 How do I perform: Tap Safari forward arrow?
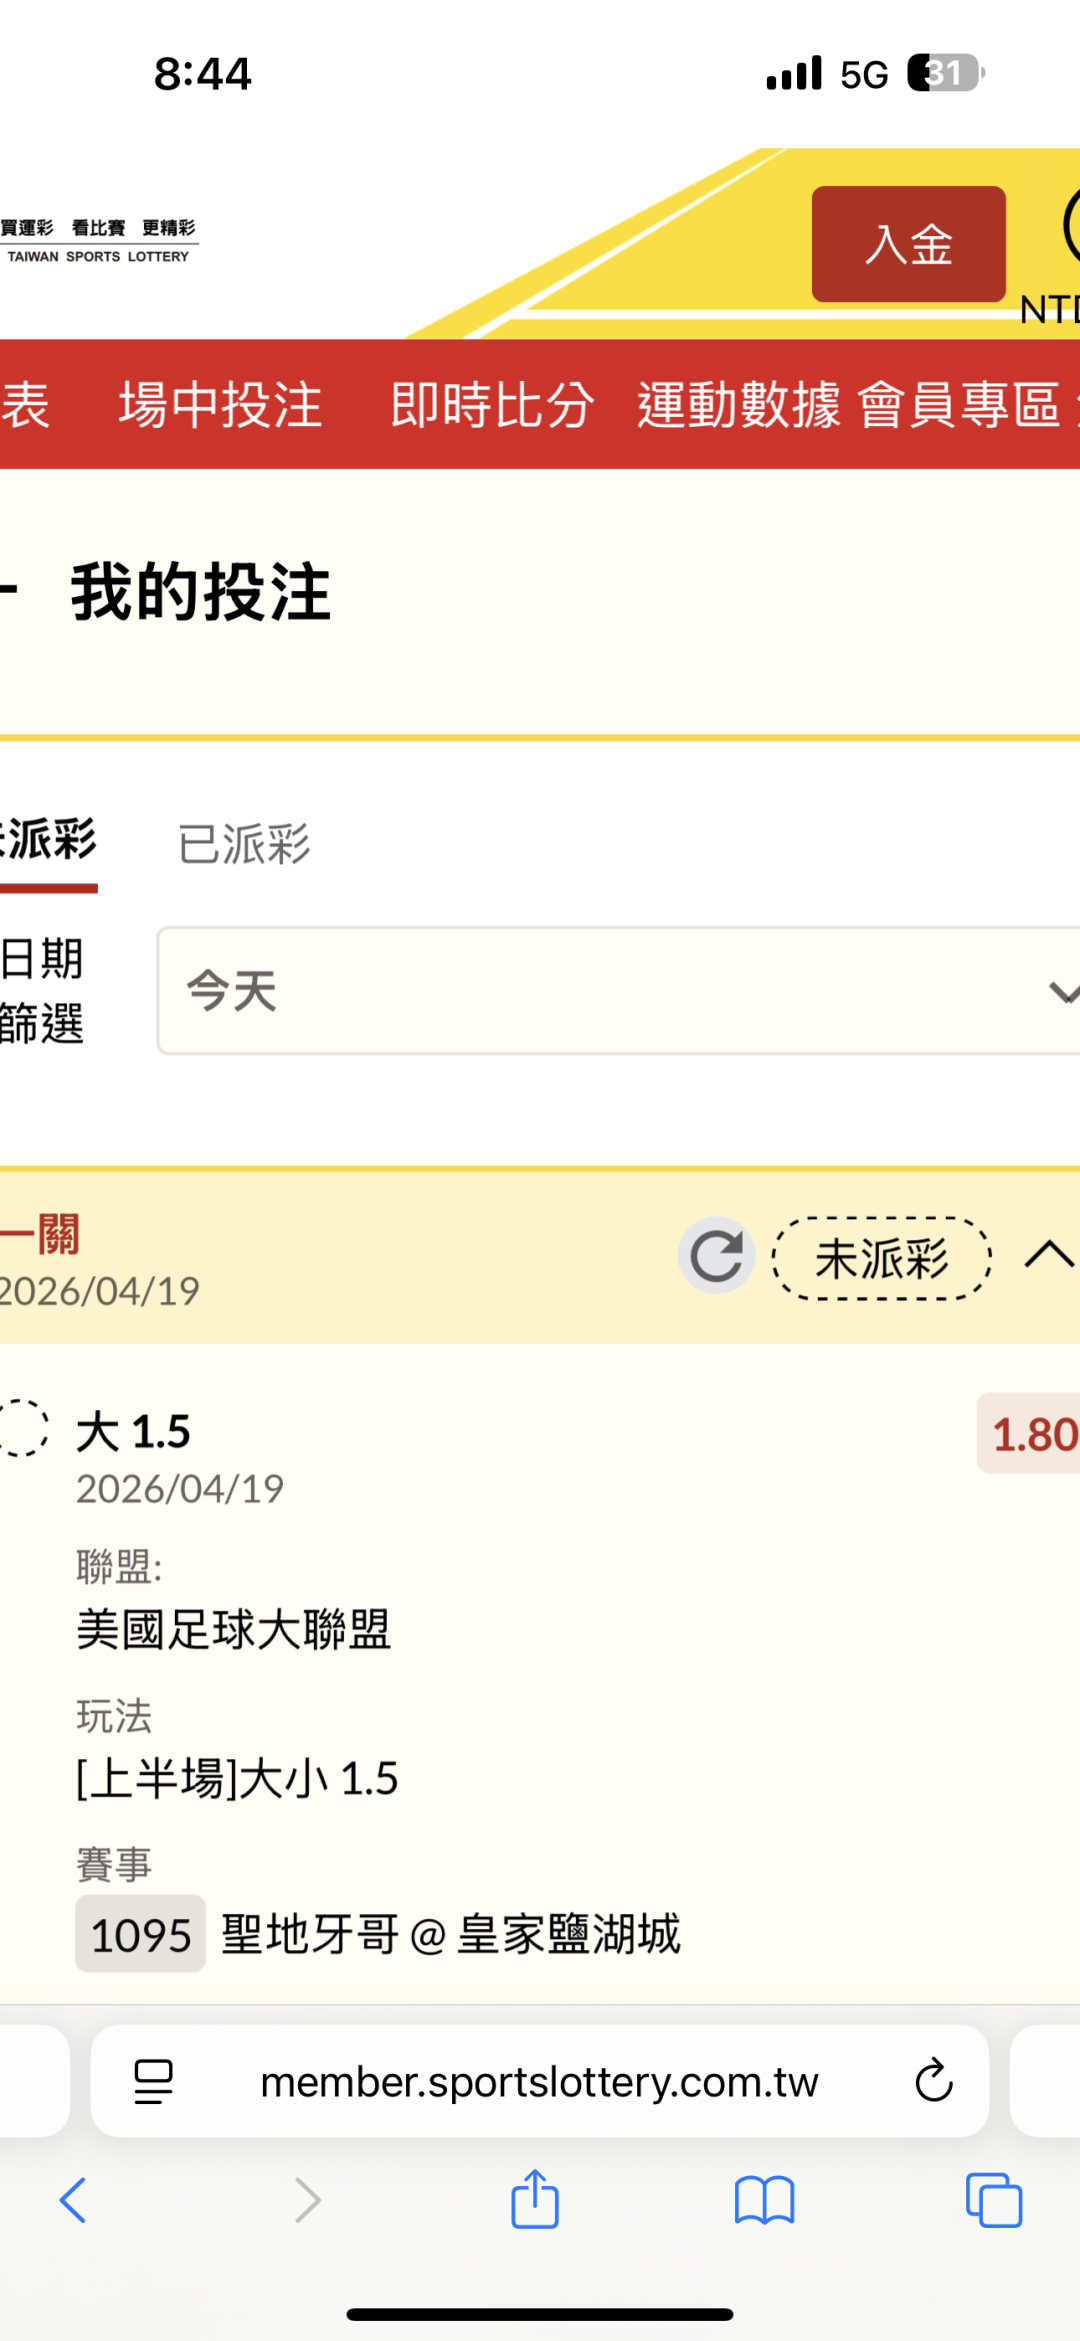coord(307,2200)
